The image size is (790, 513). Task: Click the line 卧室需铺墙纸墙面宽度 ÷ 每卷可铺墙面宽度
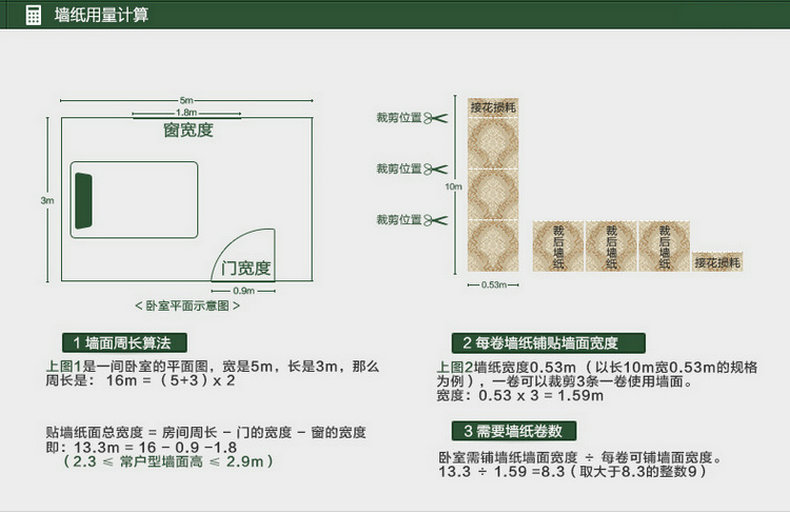[x=580, y=458]
